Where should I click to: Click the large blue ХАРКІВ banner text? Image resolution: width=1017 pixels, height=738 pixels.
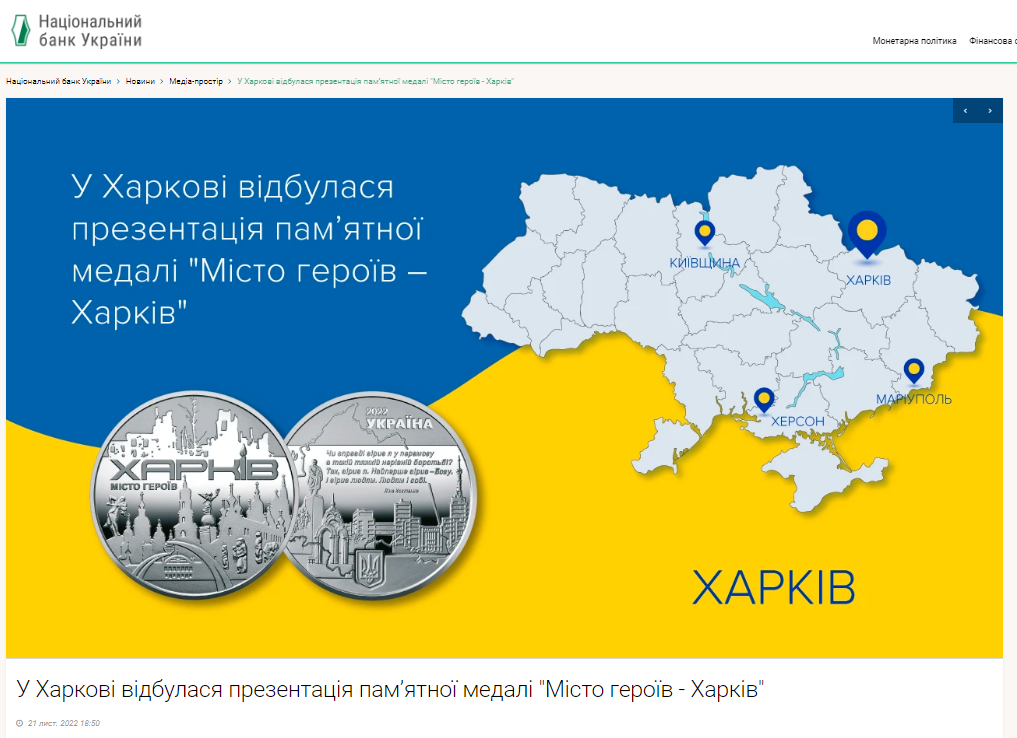[774, 588]
